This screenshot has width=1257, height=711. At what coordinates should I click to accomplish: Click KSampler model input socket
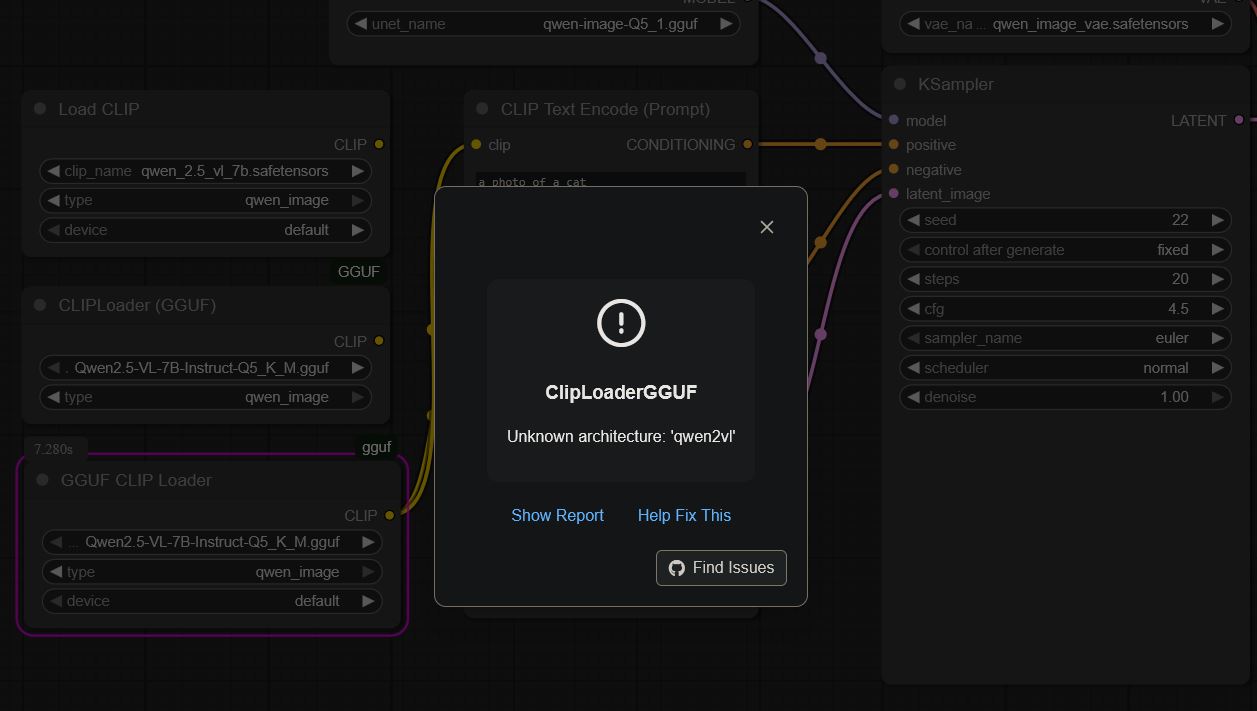[894, 120]
